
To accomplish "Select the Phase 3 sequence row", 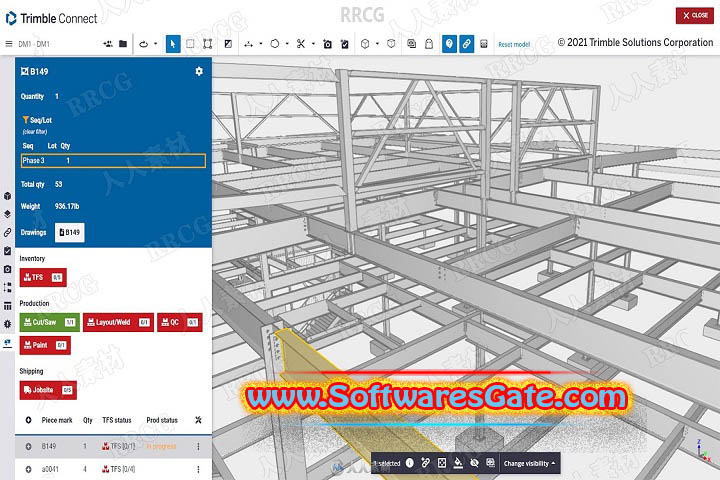I will coord(113,160).
